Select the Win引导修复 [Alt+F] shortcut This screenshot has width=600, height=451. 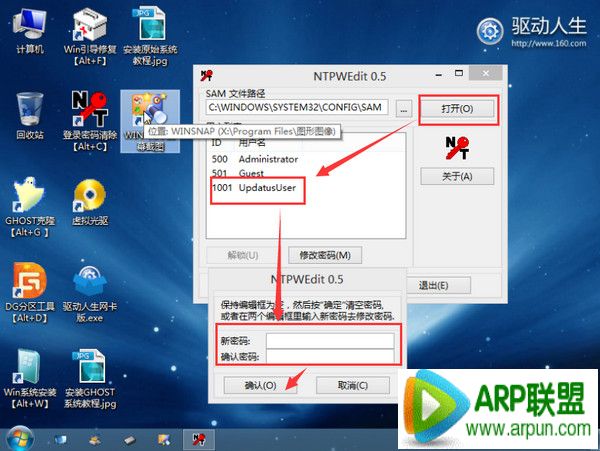90,36
